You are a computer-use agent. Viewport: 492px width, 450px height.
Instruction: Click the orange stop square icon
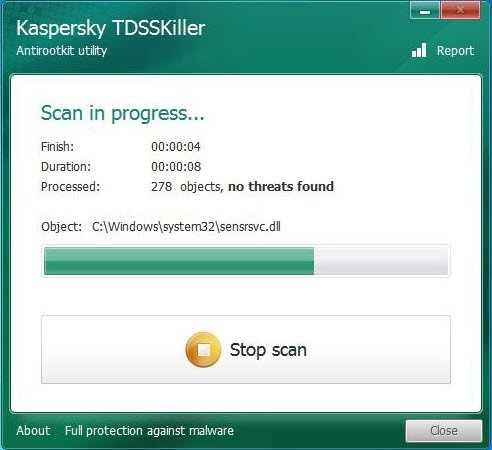pyautogui.click(x=203, y=350)
